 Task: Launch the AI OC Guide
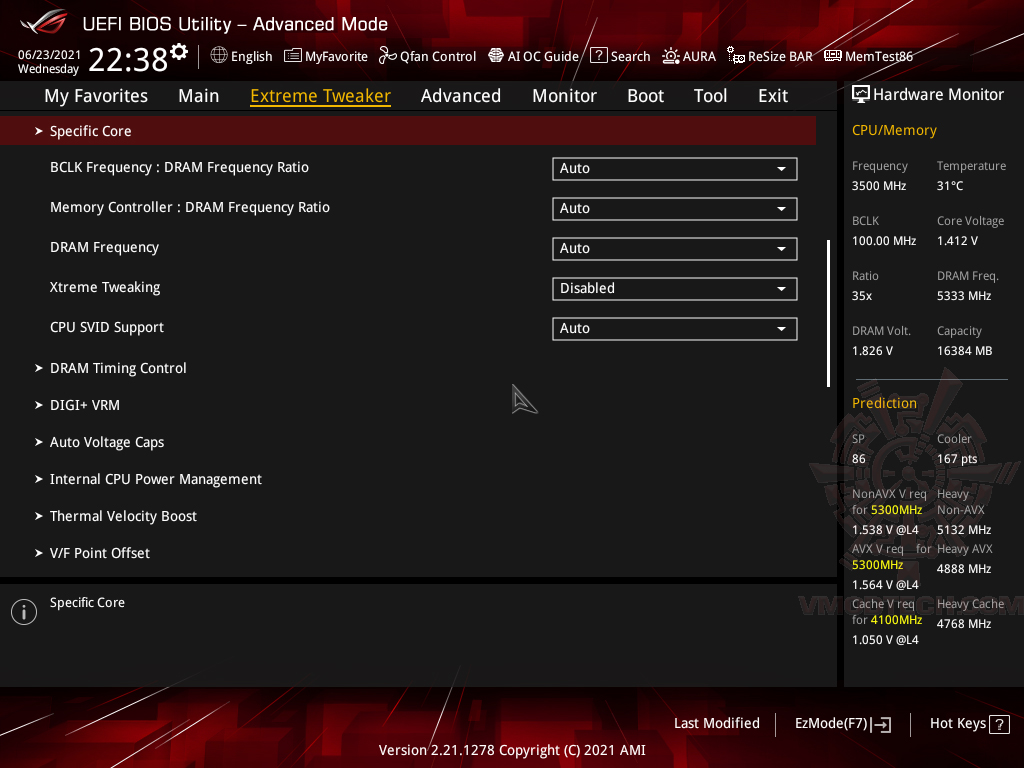pyautogui.click(x=533, y=56)
